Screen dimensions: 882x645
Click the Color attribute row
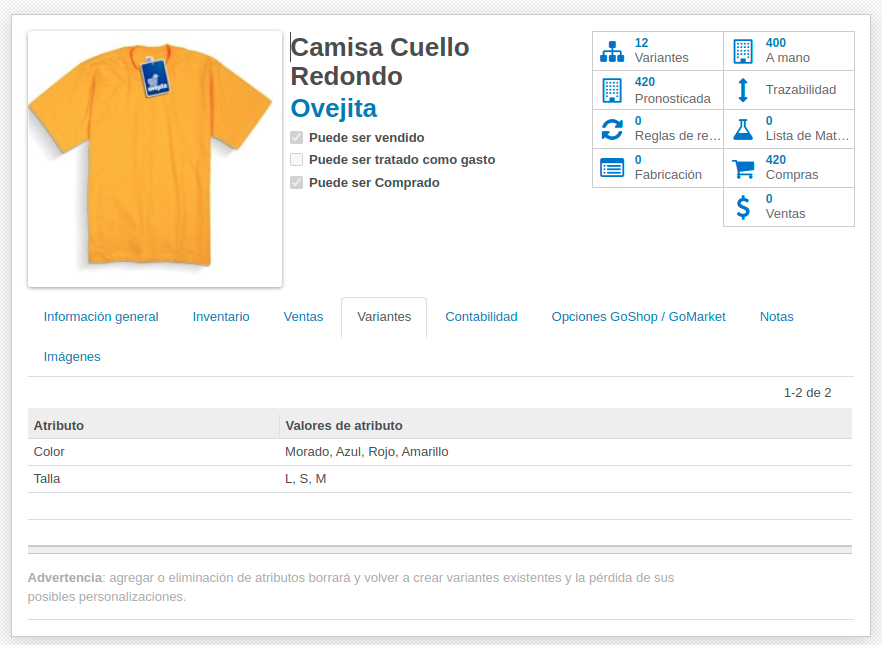point(440,452)
